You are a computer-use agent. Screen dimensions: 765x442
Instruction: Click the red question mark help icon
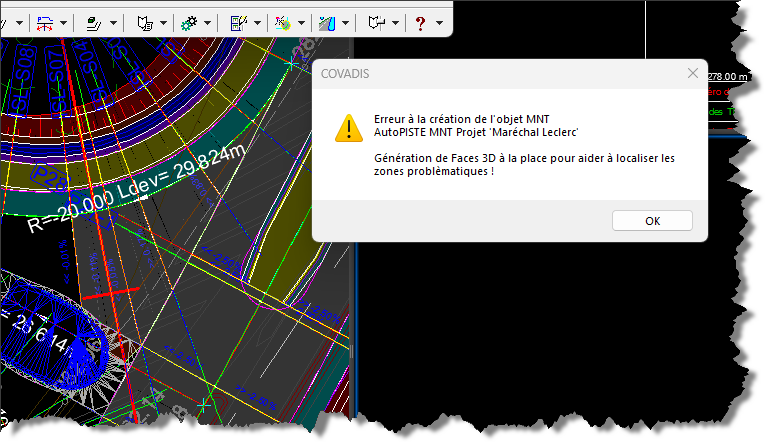[x=420, y=23]
